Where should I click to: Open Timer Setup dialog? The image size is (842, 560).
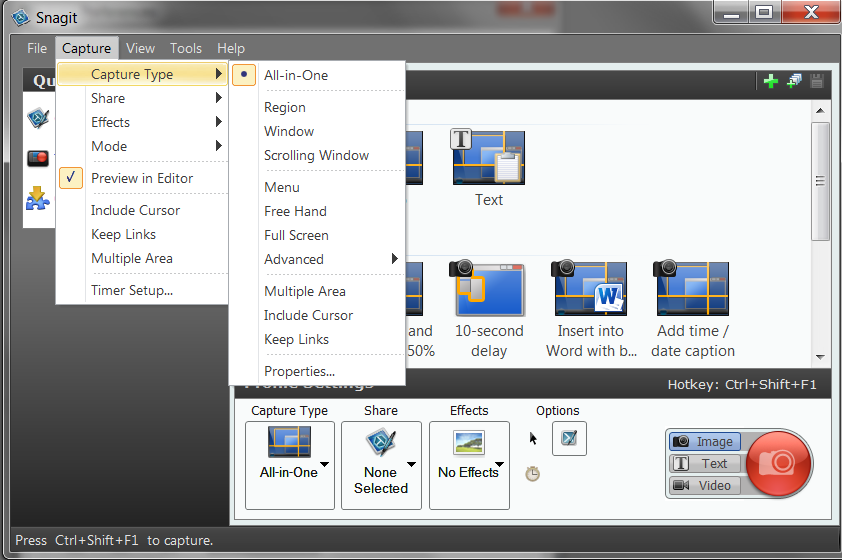click(142, 290)
